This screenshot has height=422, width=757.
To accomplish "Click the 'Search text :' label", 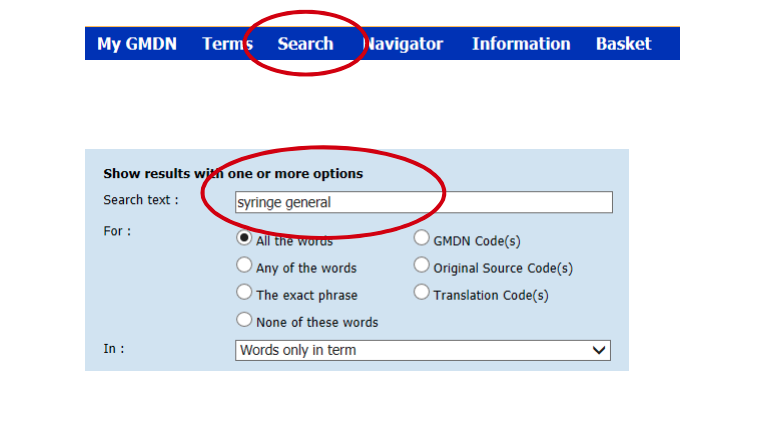I will click(x=141, y=200).
